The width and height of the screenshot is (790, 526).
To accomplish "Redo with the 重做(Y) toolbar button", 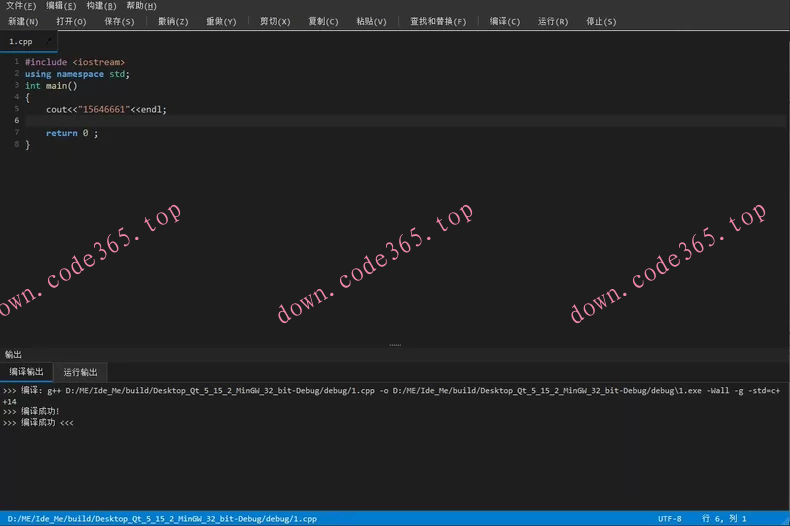I will click(221, 21).
